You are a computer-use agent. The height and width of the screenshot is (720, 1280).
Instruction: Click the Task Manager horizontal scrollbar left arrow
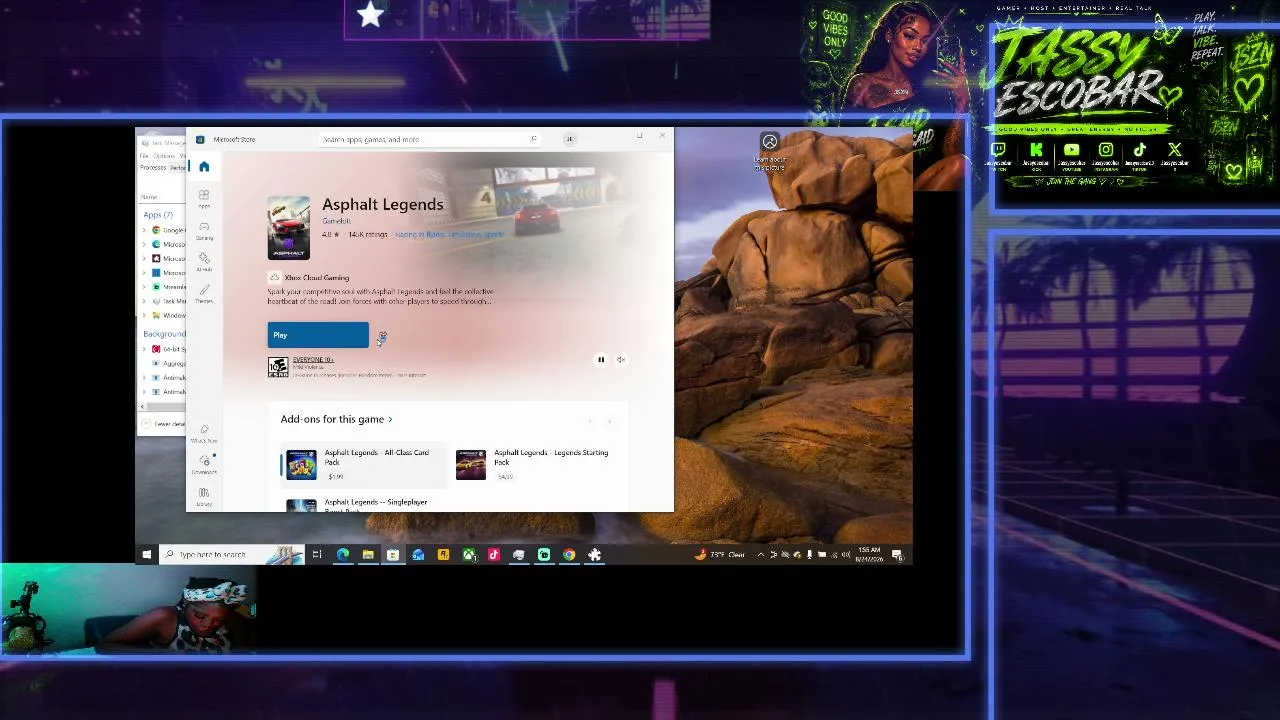click(143, 407)
